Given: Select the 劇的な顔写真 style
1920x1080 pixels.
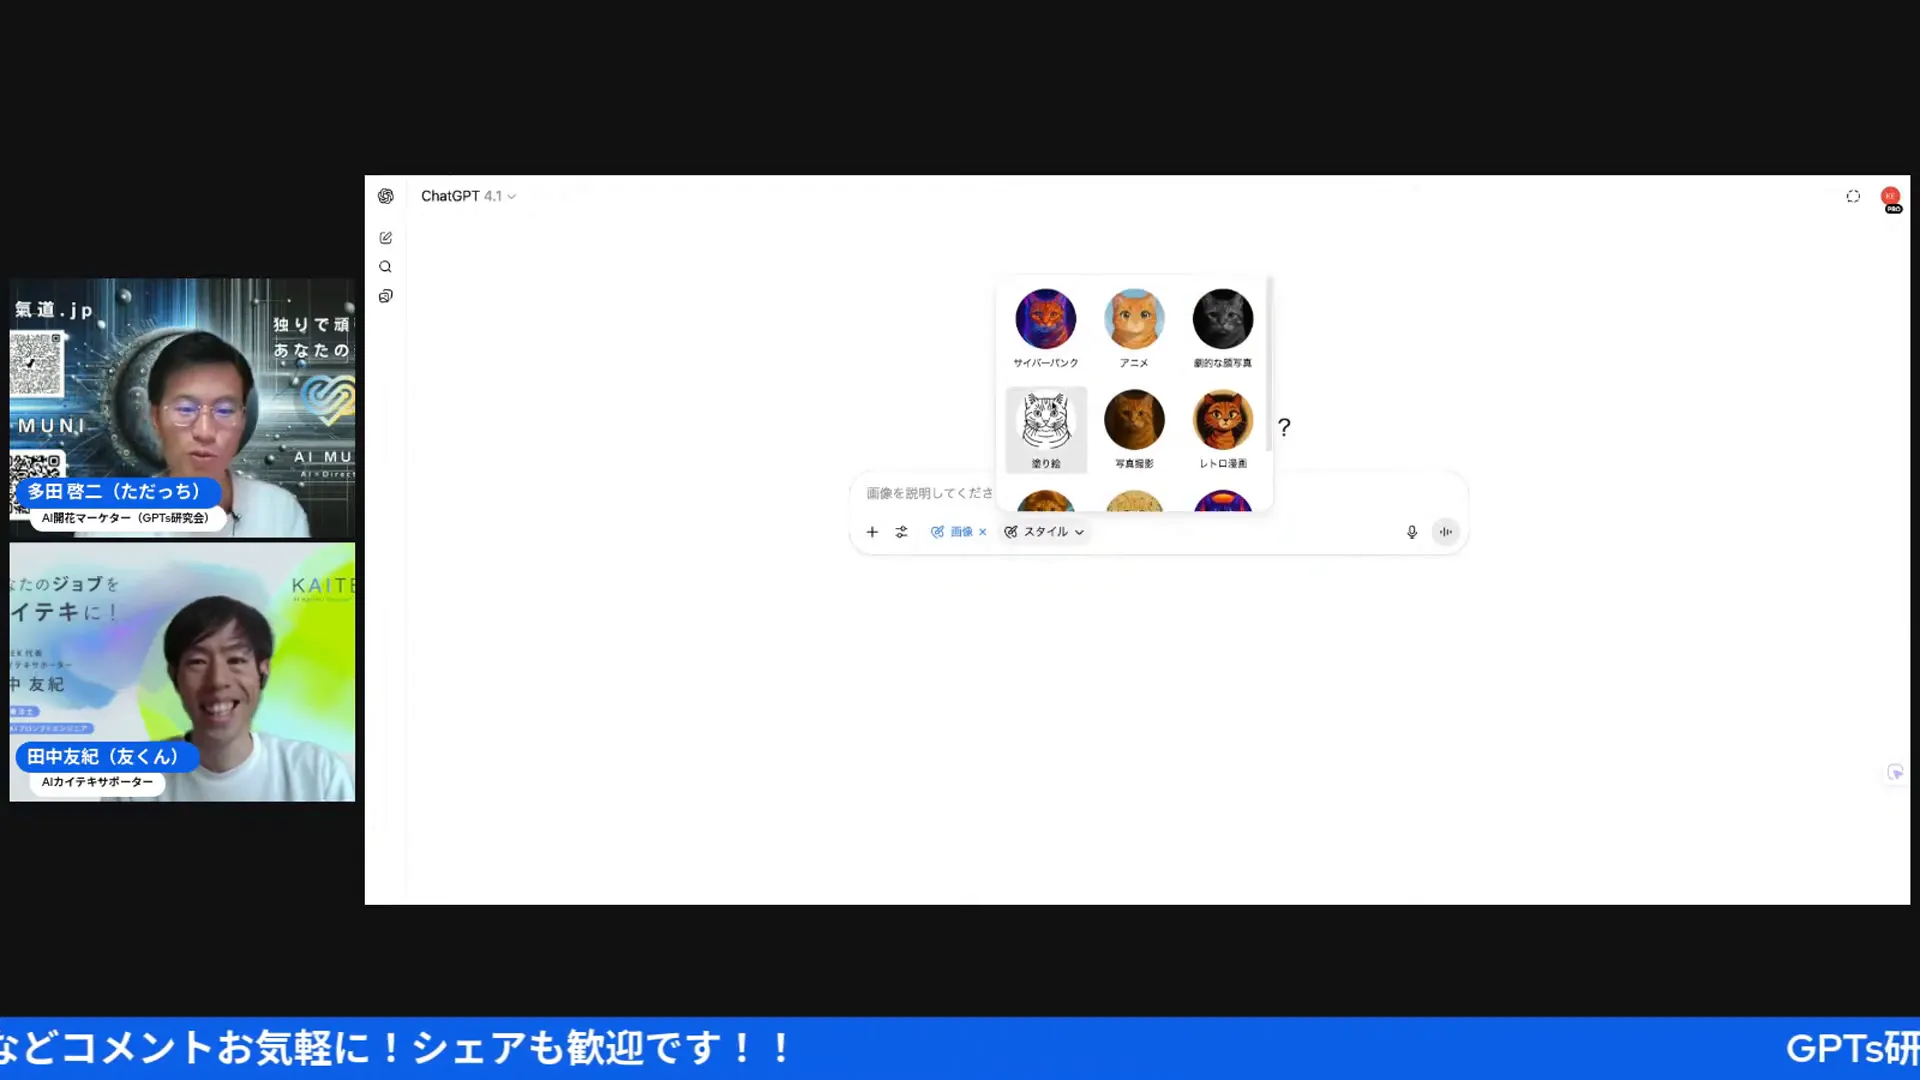Looking at the screenshot, I should click(x=1222, y=329).
